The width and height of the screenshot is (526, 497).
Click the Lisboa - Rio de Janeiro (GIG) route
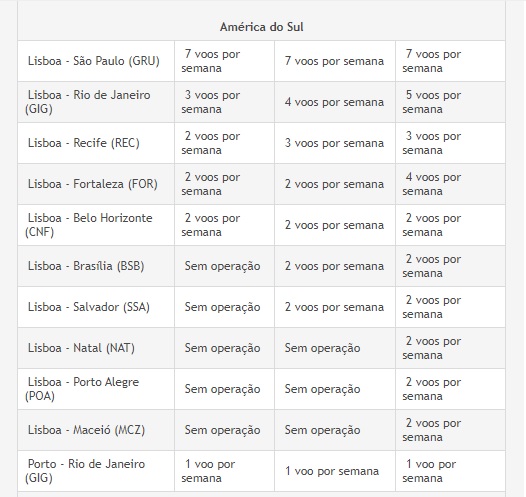(96, 102)
